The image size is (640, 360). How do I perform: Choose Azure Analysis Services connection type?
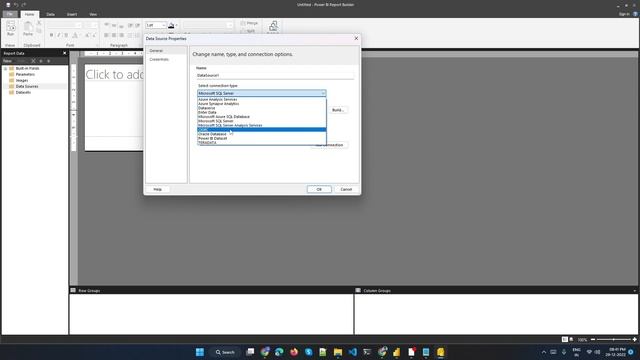[x=262, y=100]
